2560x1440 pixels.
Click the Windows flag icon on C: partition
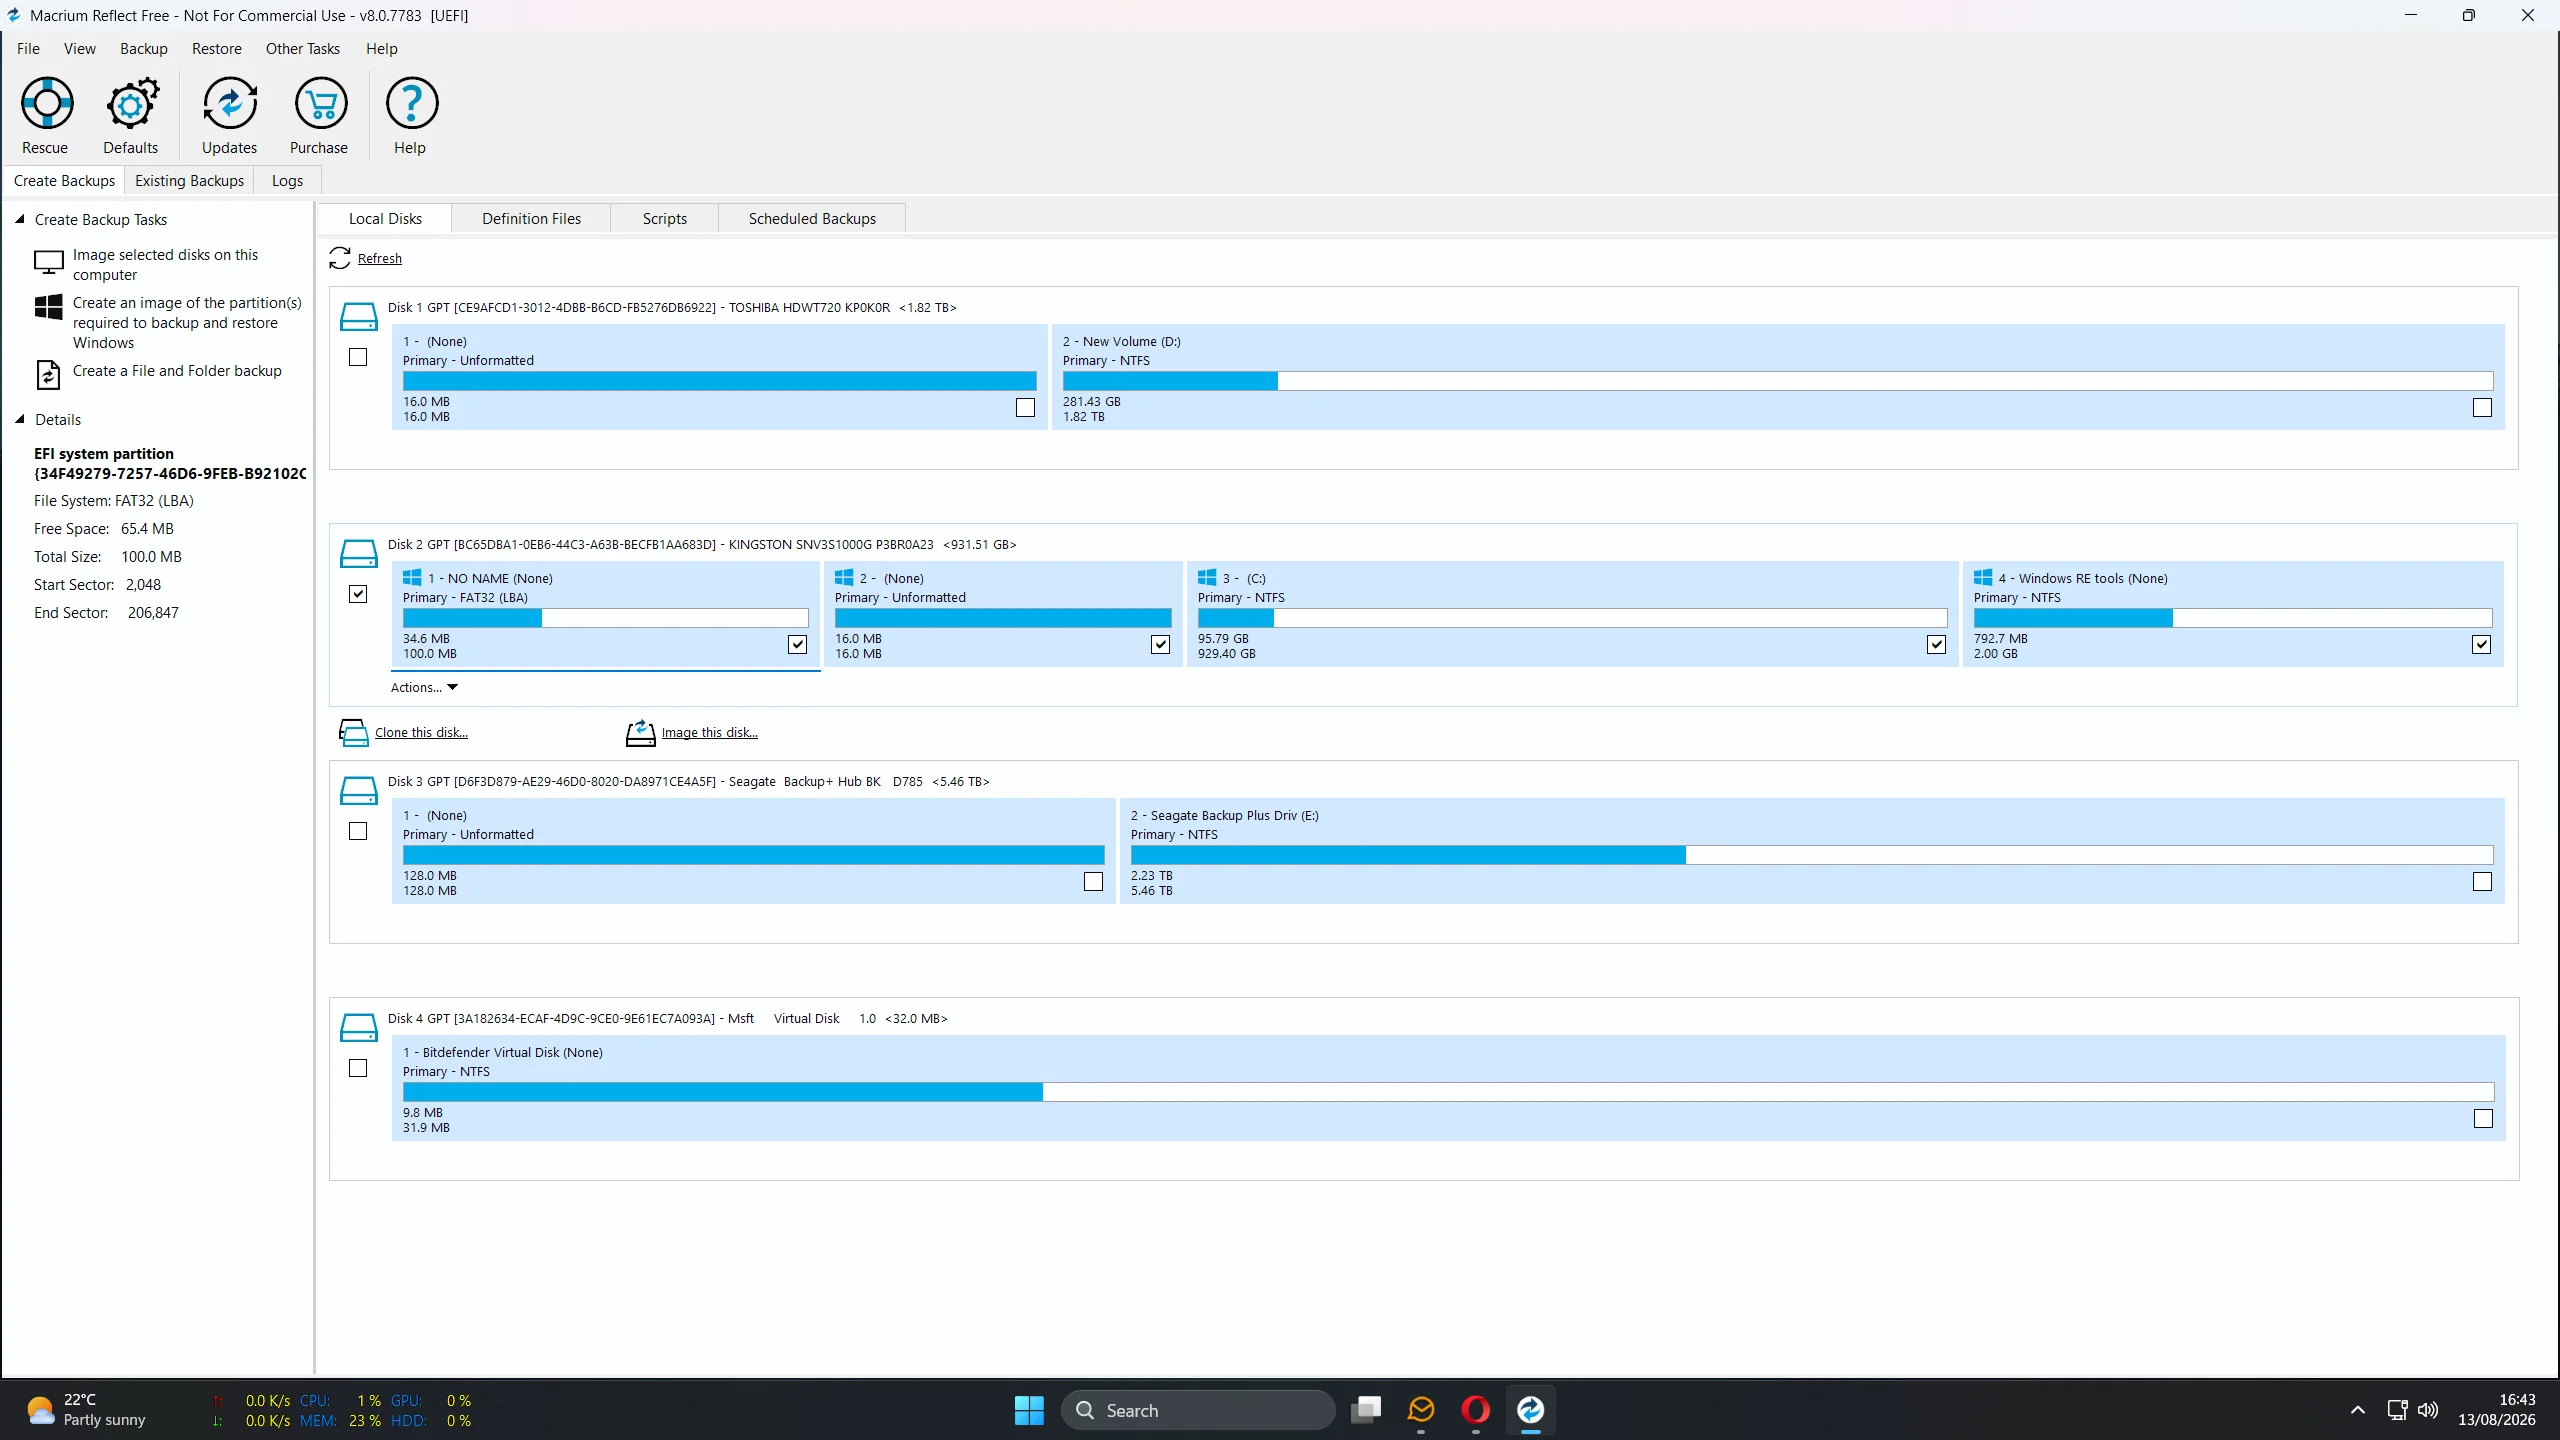[x=1207, y=578]
